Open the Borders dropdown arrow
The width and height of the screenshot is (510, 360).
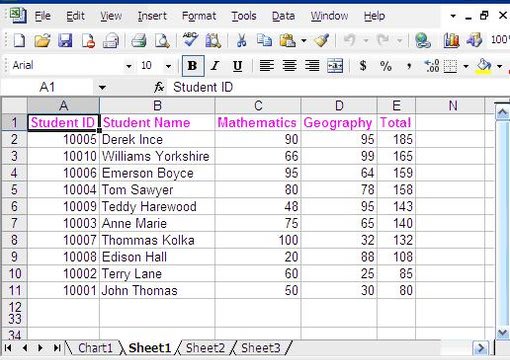pyautogui.click(x=466, y=66)
